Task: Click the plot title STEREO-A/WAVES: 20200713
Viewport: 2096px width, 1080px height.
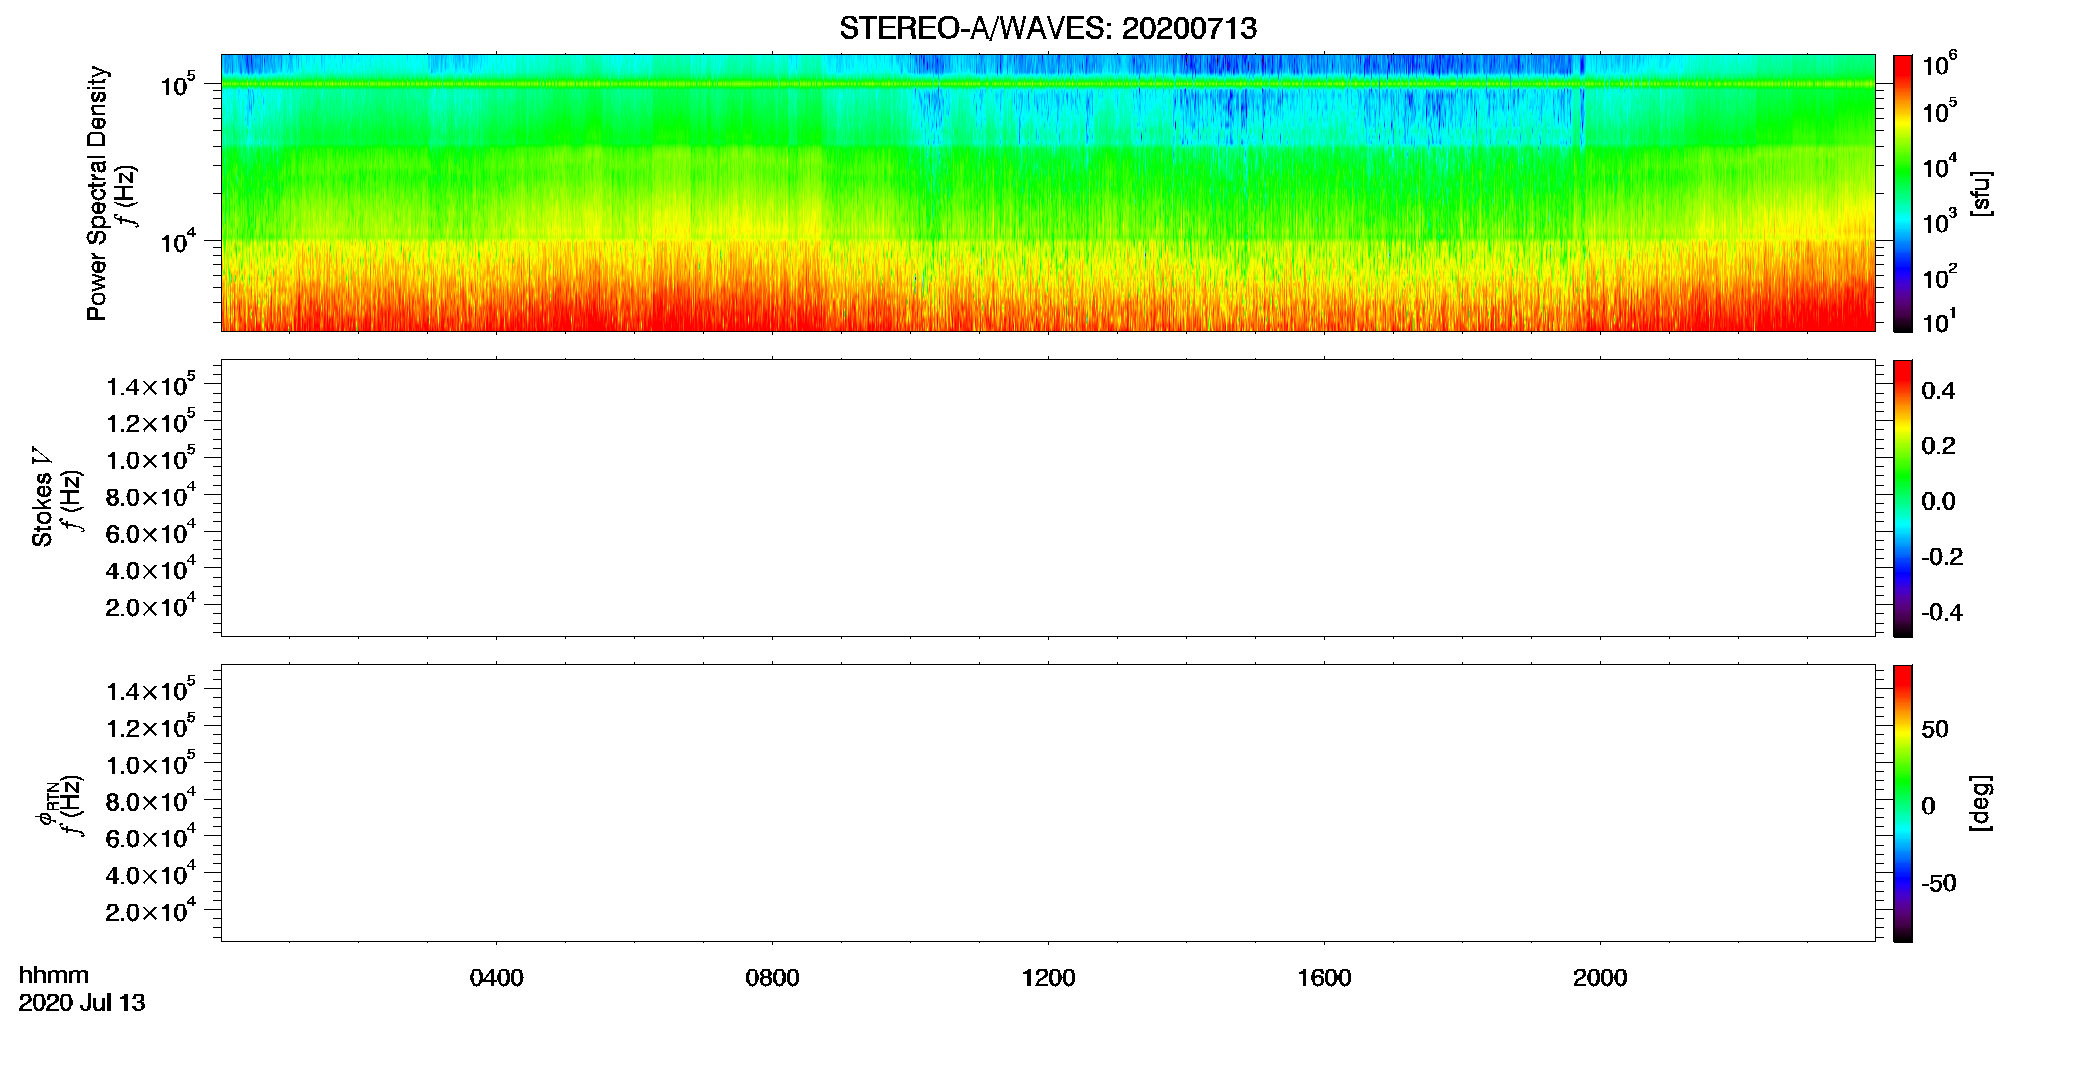Action: click(1048, 29)
